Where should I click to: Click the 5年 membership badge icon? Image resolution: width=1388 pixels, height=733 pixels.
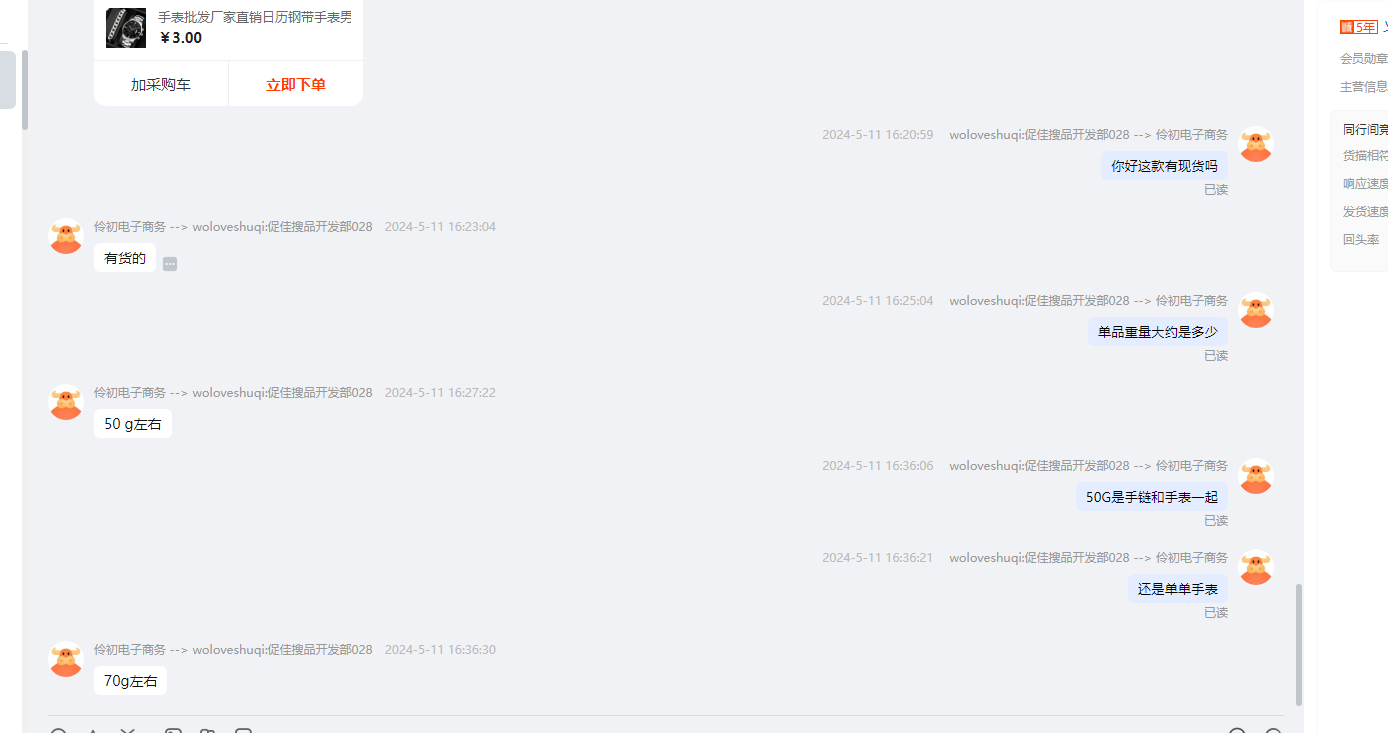[x=1359, y=27]
